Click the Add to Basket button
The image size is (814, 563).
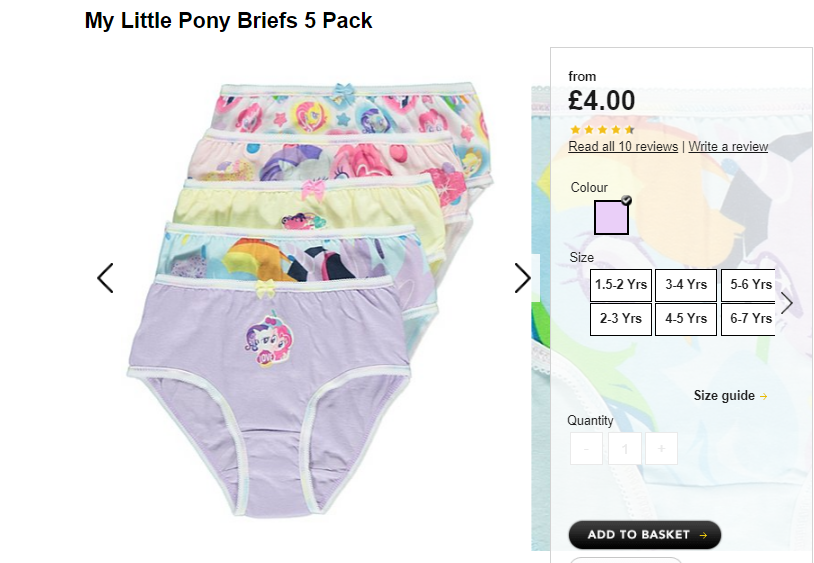[645, 535]
